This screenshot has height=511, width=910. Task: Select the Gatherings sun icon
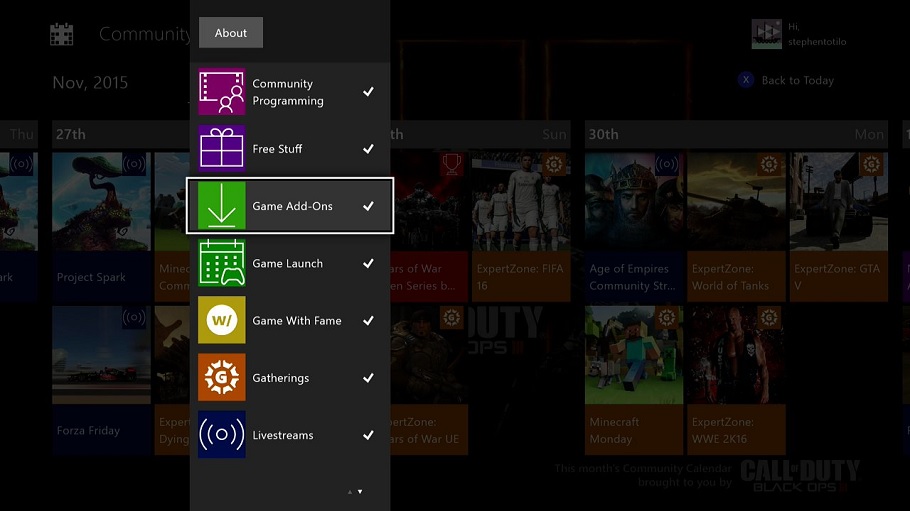click(x=222, y=377)
